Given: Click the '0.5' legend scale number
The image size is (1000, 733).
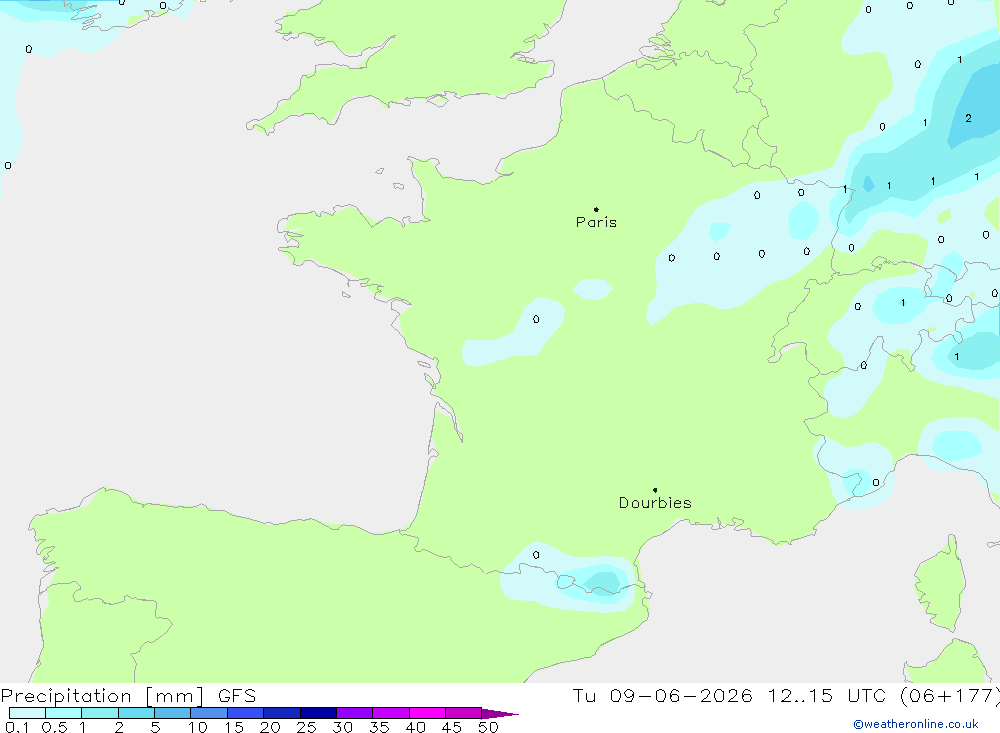Looking at the screenshot, I should tap(54, 727).
